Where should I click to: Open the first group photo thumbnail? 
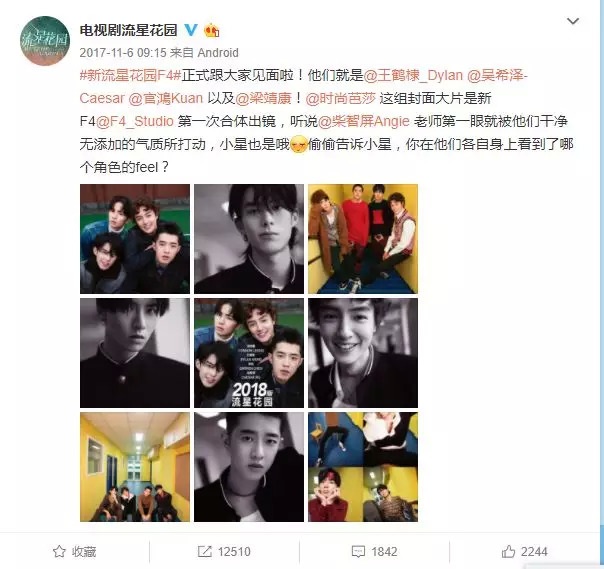click(135, 239)
